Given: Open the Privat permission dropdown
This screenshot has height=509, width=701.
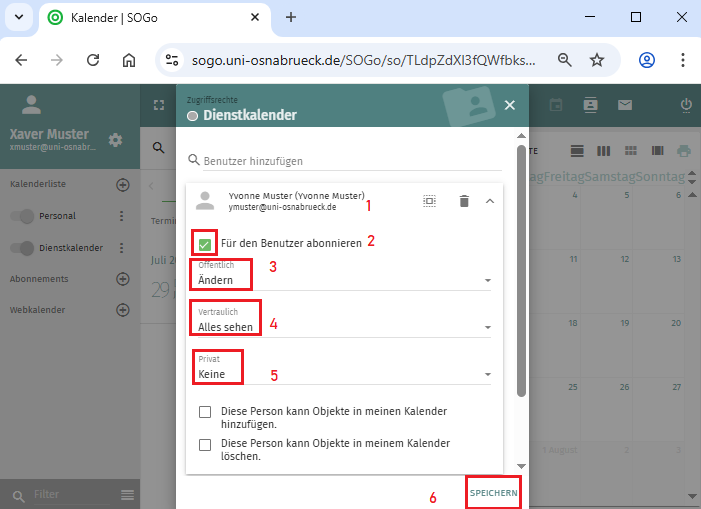Looking at the screenshot, I should click(x=340, y=374).
